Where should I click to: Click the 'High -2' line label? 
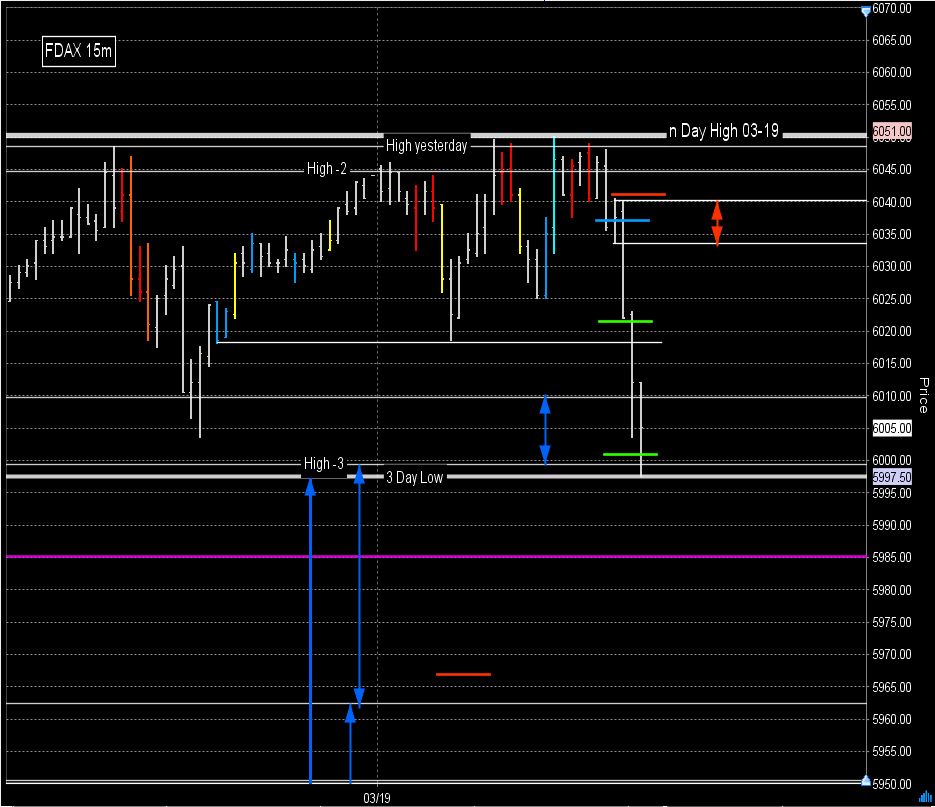[x=326, y=169]
